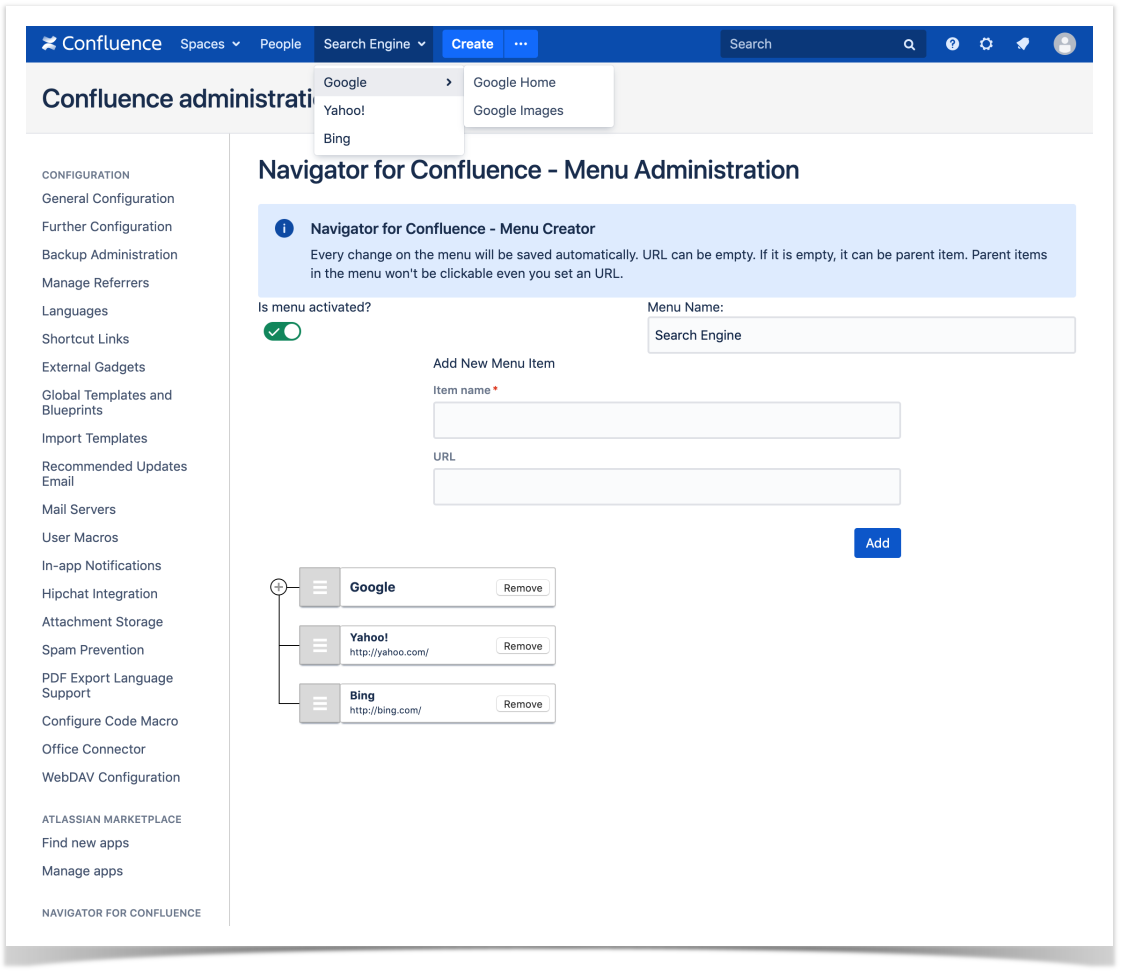The image size is (1127, 975).
Task: Click the blue Add button
Action: (877, 543)
